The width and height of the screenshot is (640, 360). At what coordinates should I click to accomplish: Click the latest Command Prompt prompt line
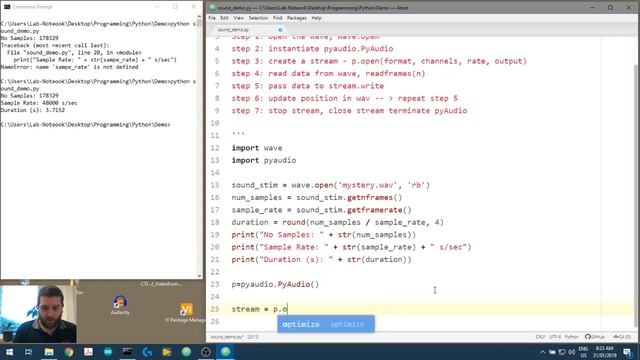click(85, 124)
